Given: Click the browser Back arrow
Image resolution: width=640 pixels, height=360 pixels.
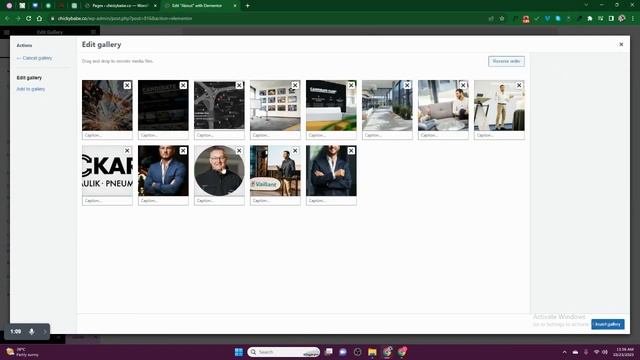Looking at the screenshot, I should [x=7, y=18].
